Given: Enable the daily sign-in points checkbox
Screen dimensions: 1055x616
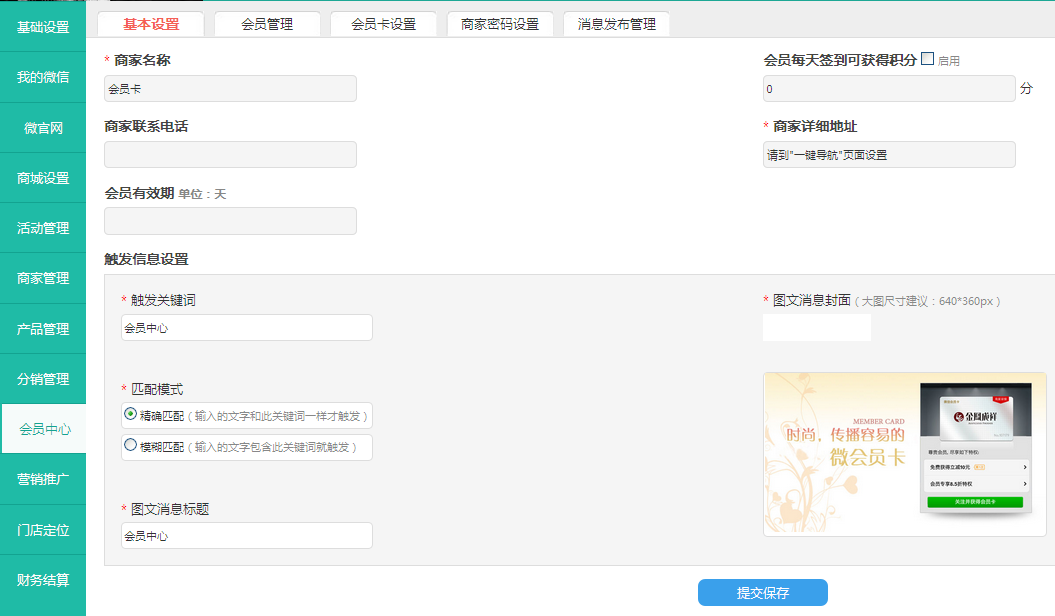Looking at the screenshot, I should click(x=927, y=59).
